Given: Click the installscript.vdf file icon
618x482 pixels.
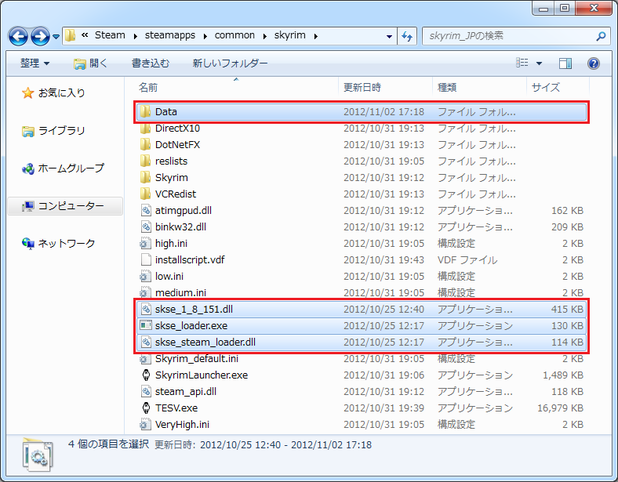Looking at the screenshot, I should 146,260.
